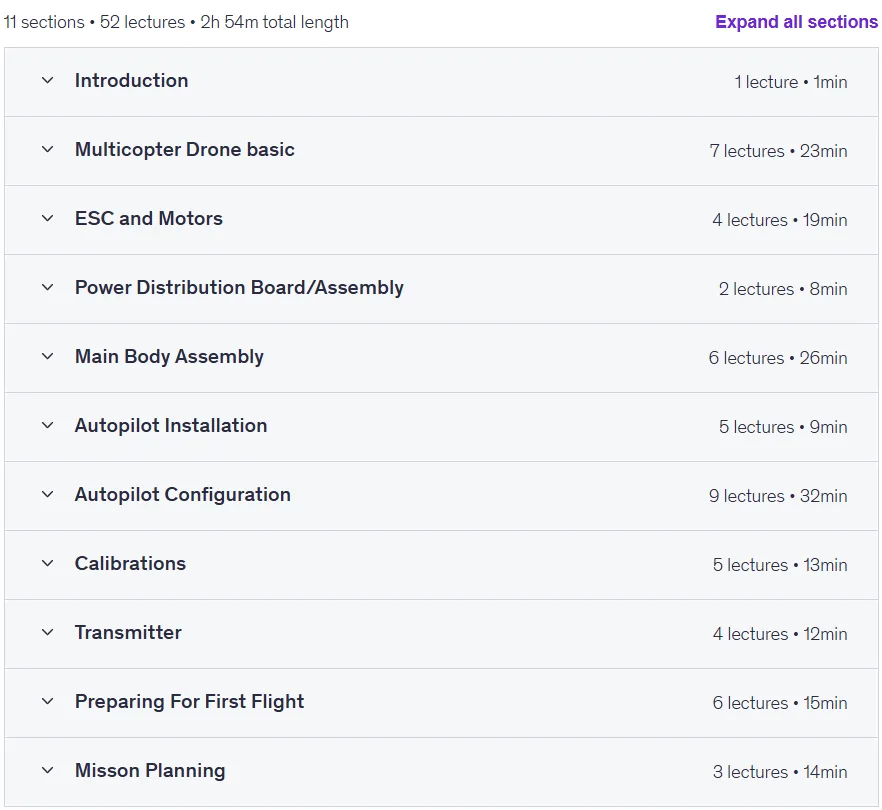The width and height of the screenshot is (882, 810).
Task: Expand ESC and Motors chevron arrow
Action: [x=48, y=218]
